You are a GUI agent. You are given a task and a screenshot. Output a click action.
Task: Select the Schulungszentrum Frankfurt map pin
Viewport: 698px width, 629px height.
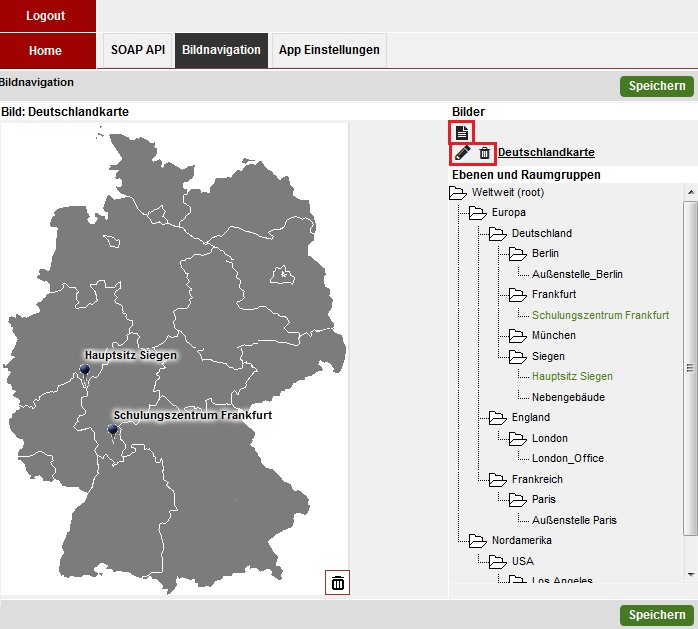(113, 431)
